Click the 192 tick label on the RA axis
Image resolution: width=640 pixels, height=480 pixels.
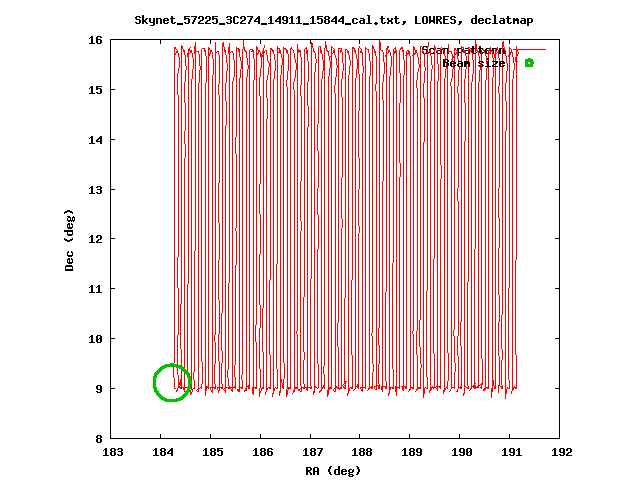point(561,452)
